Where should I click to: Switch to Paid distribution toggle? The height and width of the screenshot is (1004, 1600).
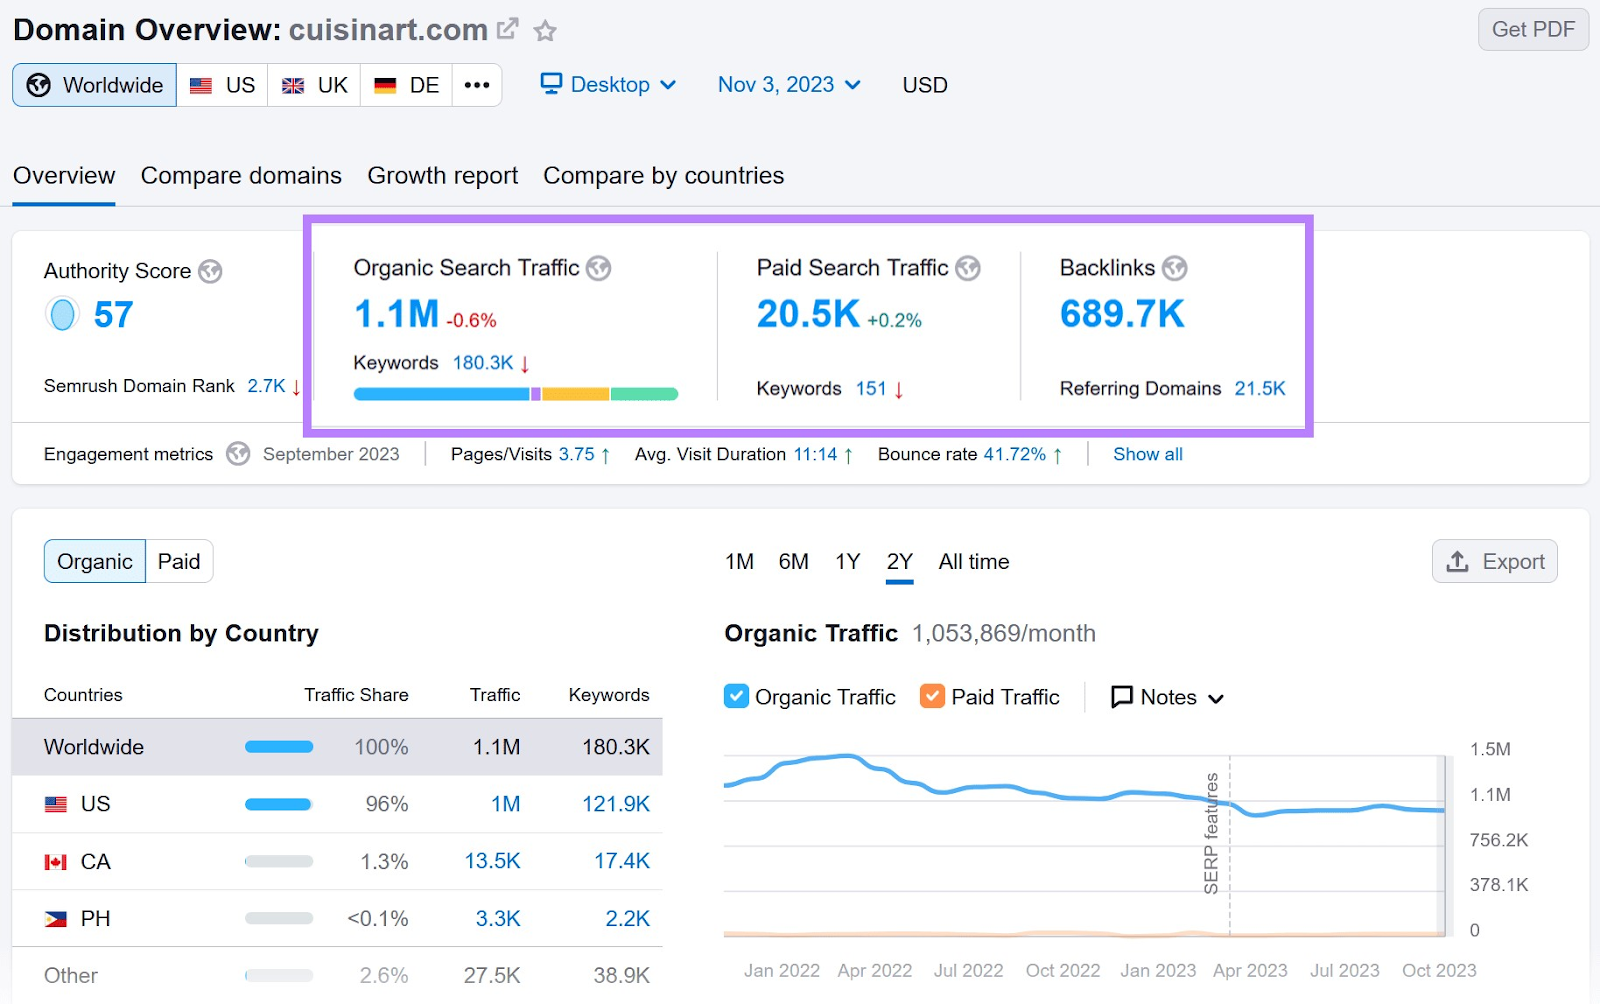click(x=179, y=561)
